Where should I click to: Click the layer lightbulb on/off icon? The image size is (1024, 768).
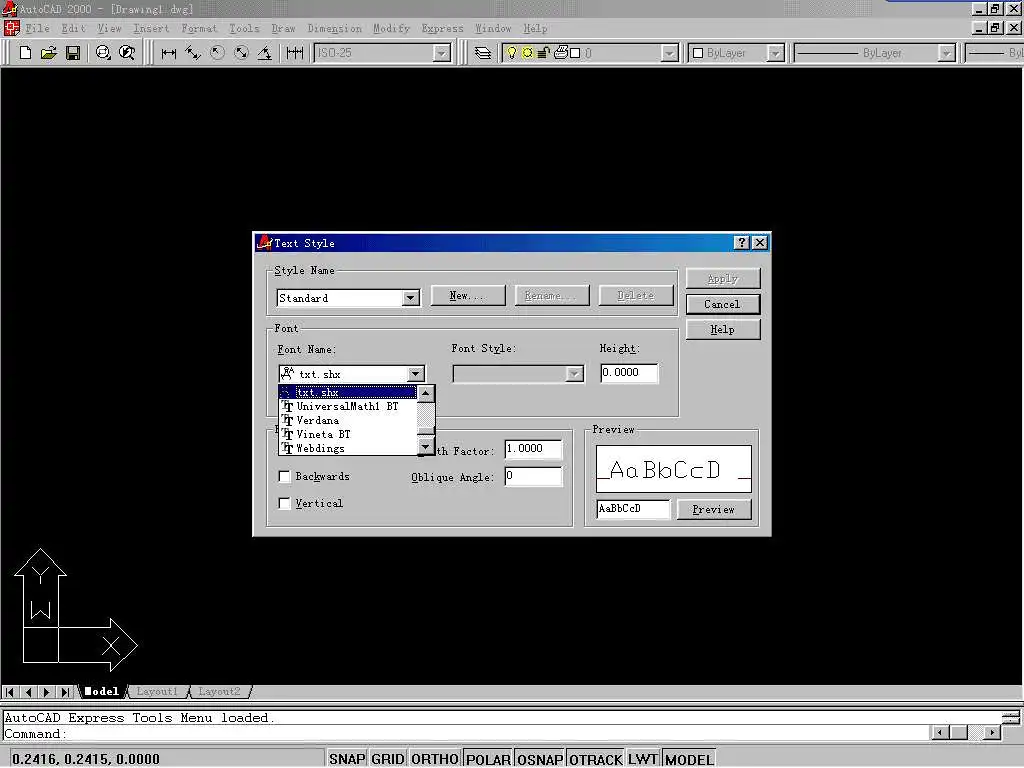click(511, 53)
